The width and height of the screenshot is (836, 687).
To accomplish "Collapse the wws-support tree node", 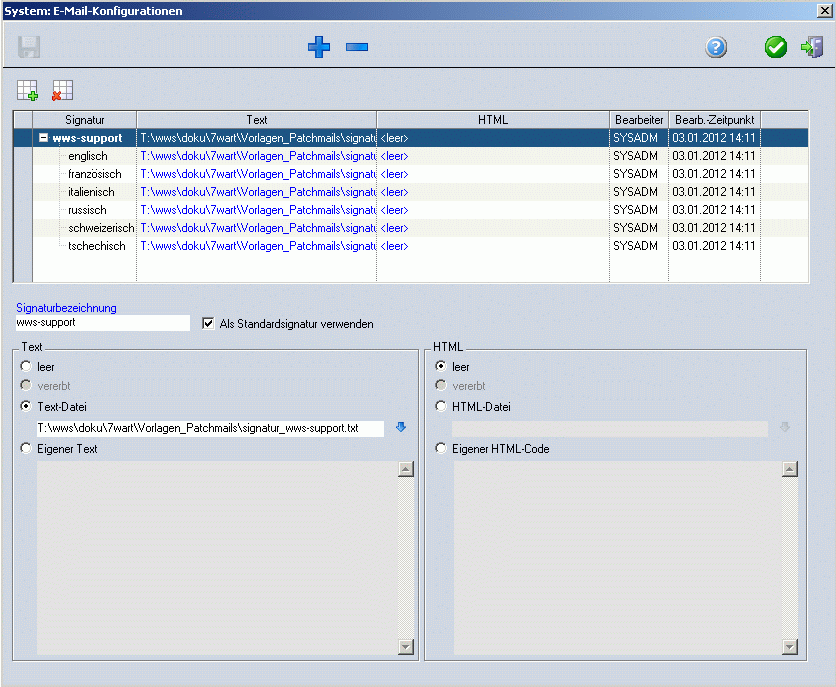I will [44, 138].
